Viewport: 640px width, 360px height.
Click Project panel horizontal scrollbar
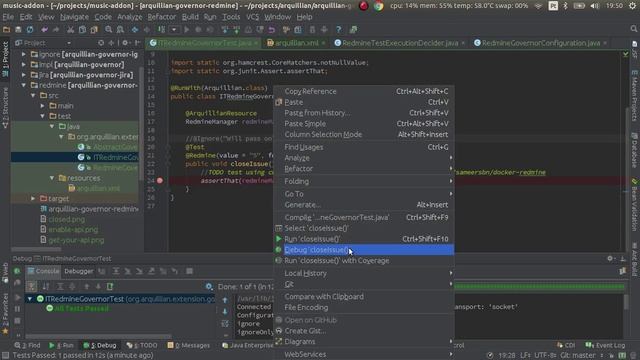pos(36,249)
